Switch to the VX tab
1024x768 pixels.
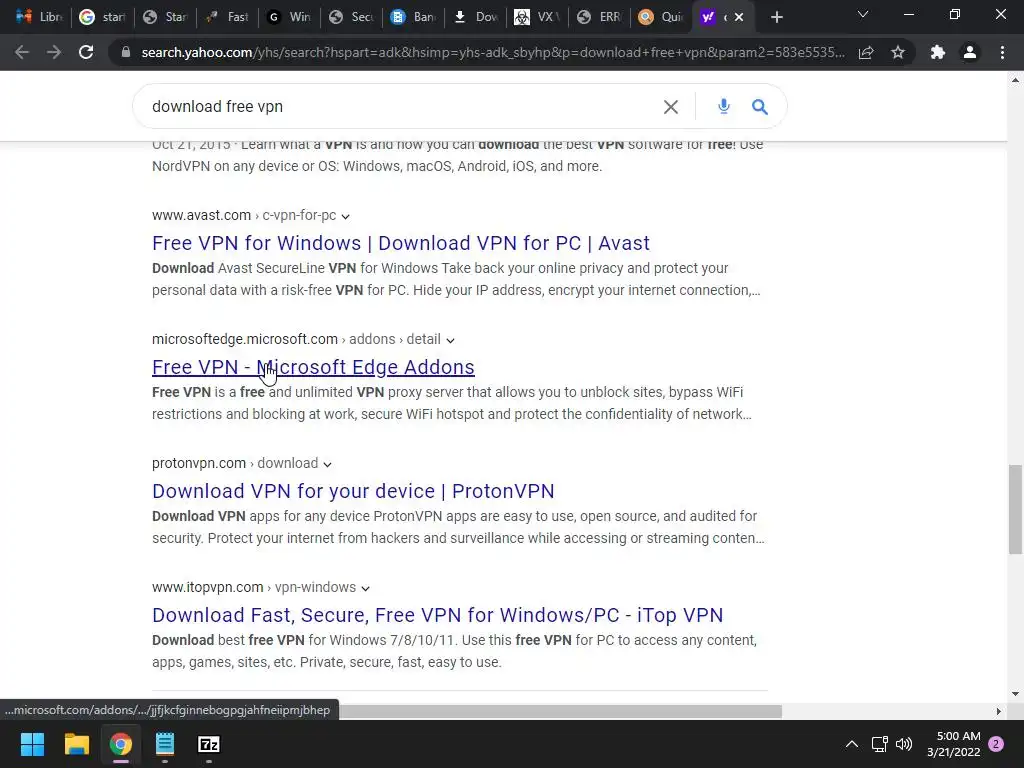(x=537, y=17)
